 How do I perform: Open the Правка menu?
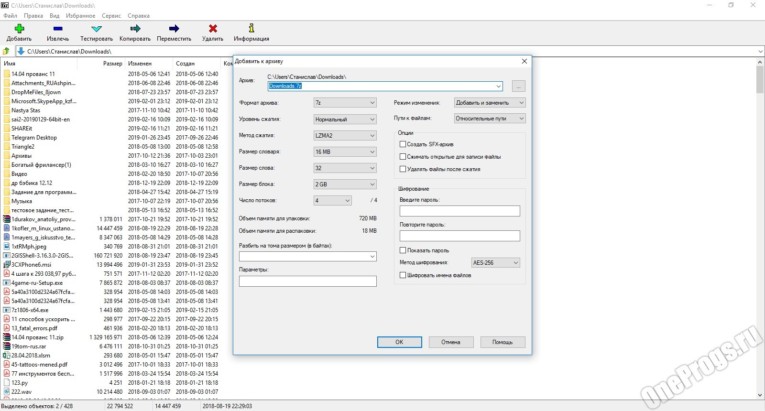click(x=33, y=16)
